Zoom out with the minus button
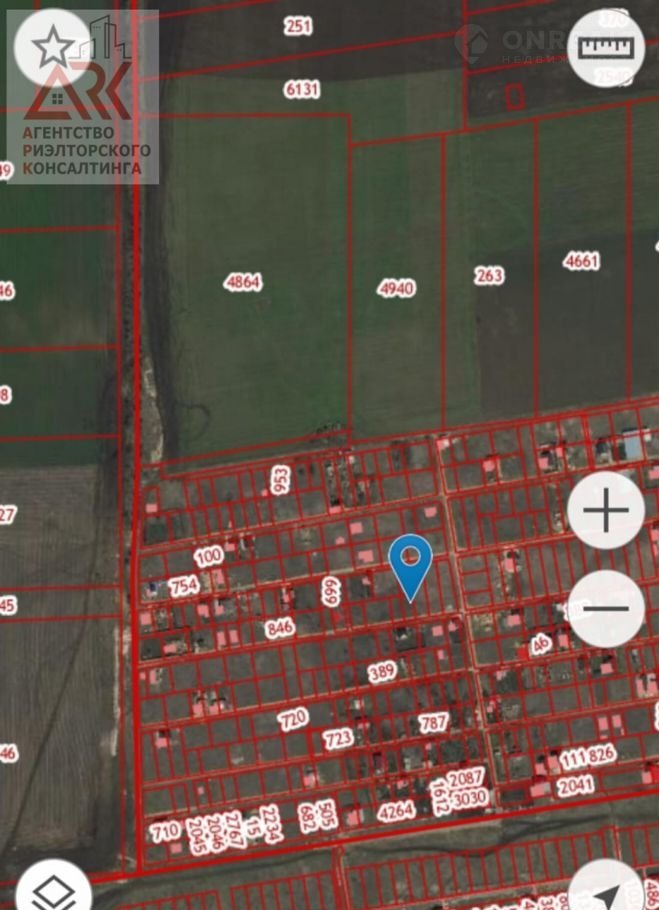659x910 pixels. coord(605,608)
